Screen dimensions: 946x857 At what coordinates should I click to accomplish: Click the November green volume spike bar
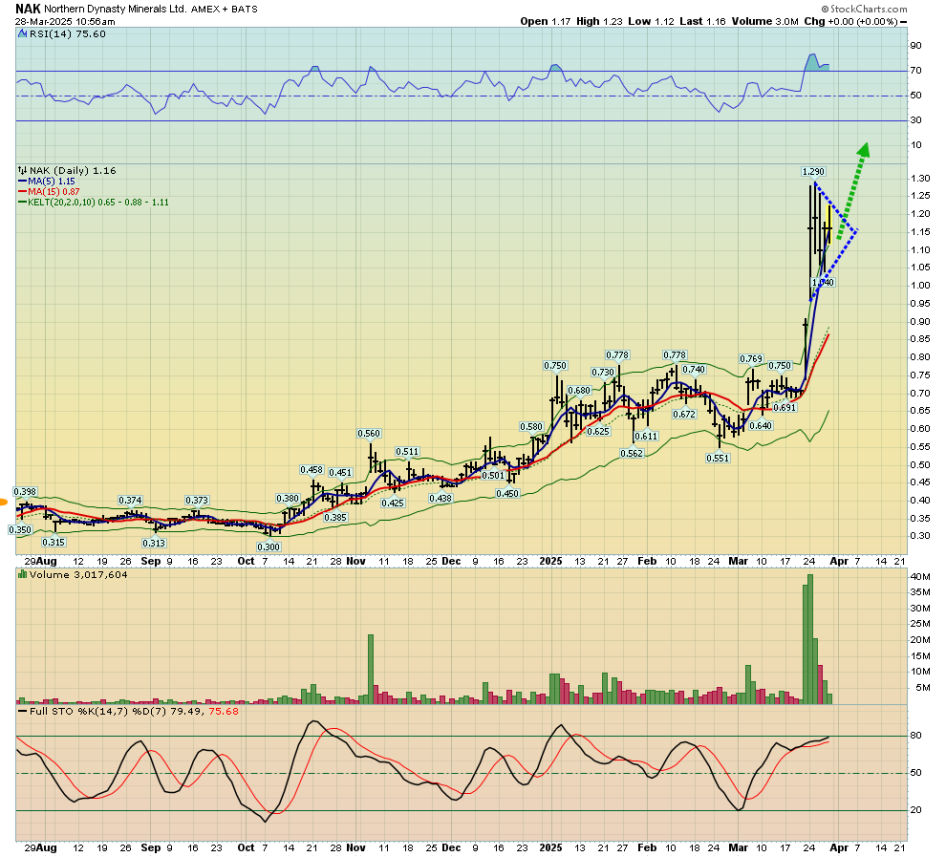[371, 669]
